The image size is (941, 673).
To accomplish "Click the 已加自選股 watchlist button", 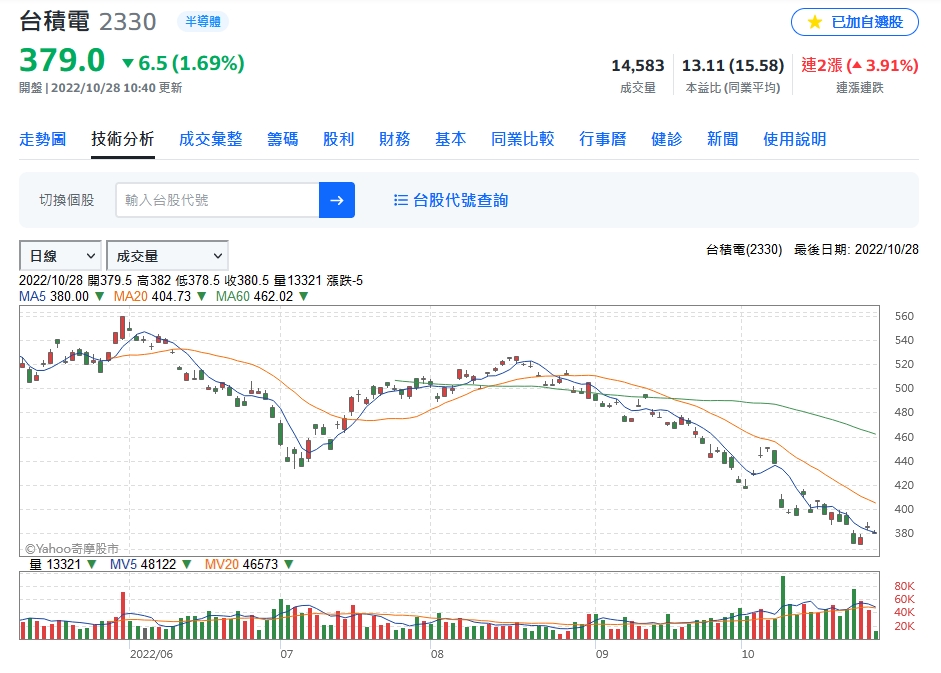I will (x=855, y=22).
